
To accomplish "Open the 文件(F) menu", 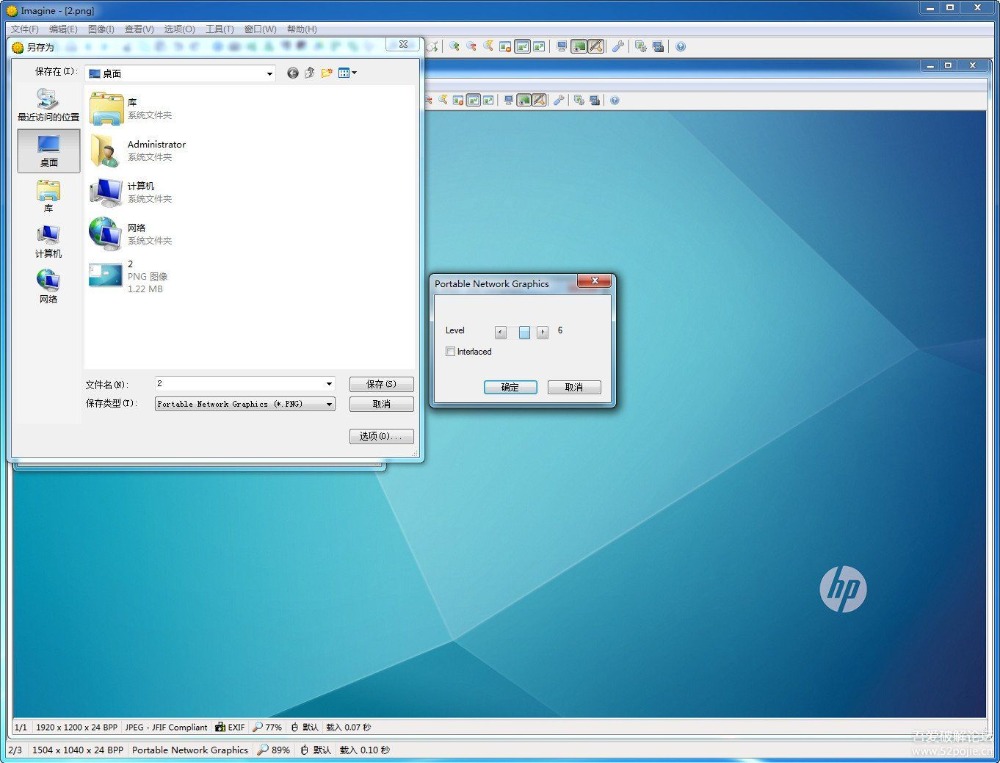I will (24, 29).
